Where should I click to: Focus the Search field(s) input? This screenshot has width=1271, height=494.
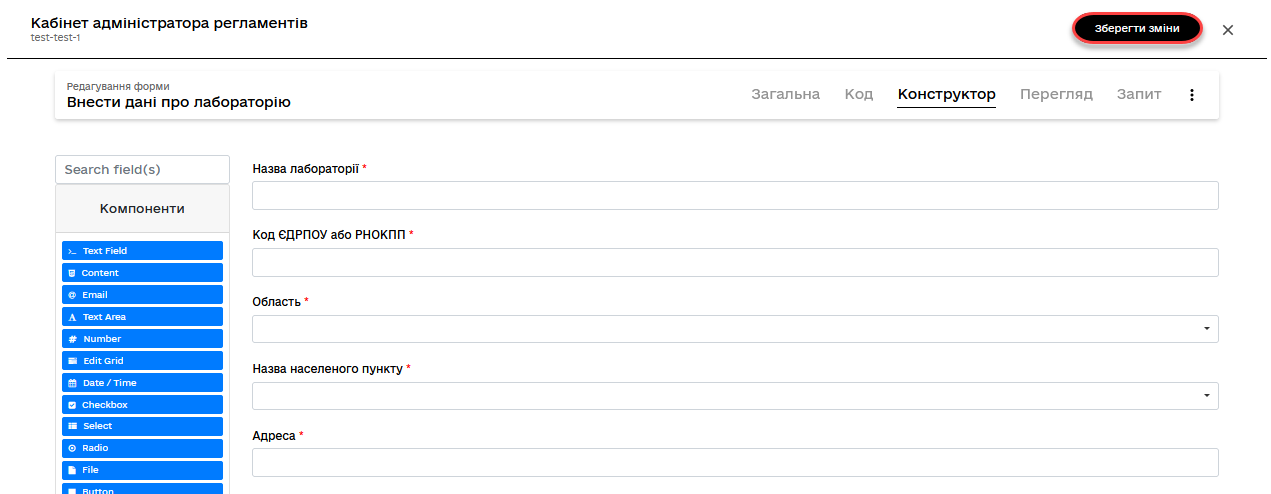click(x=142, y=170)
